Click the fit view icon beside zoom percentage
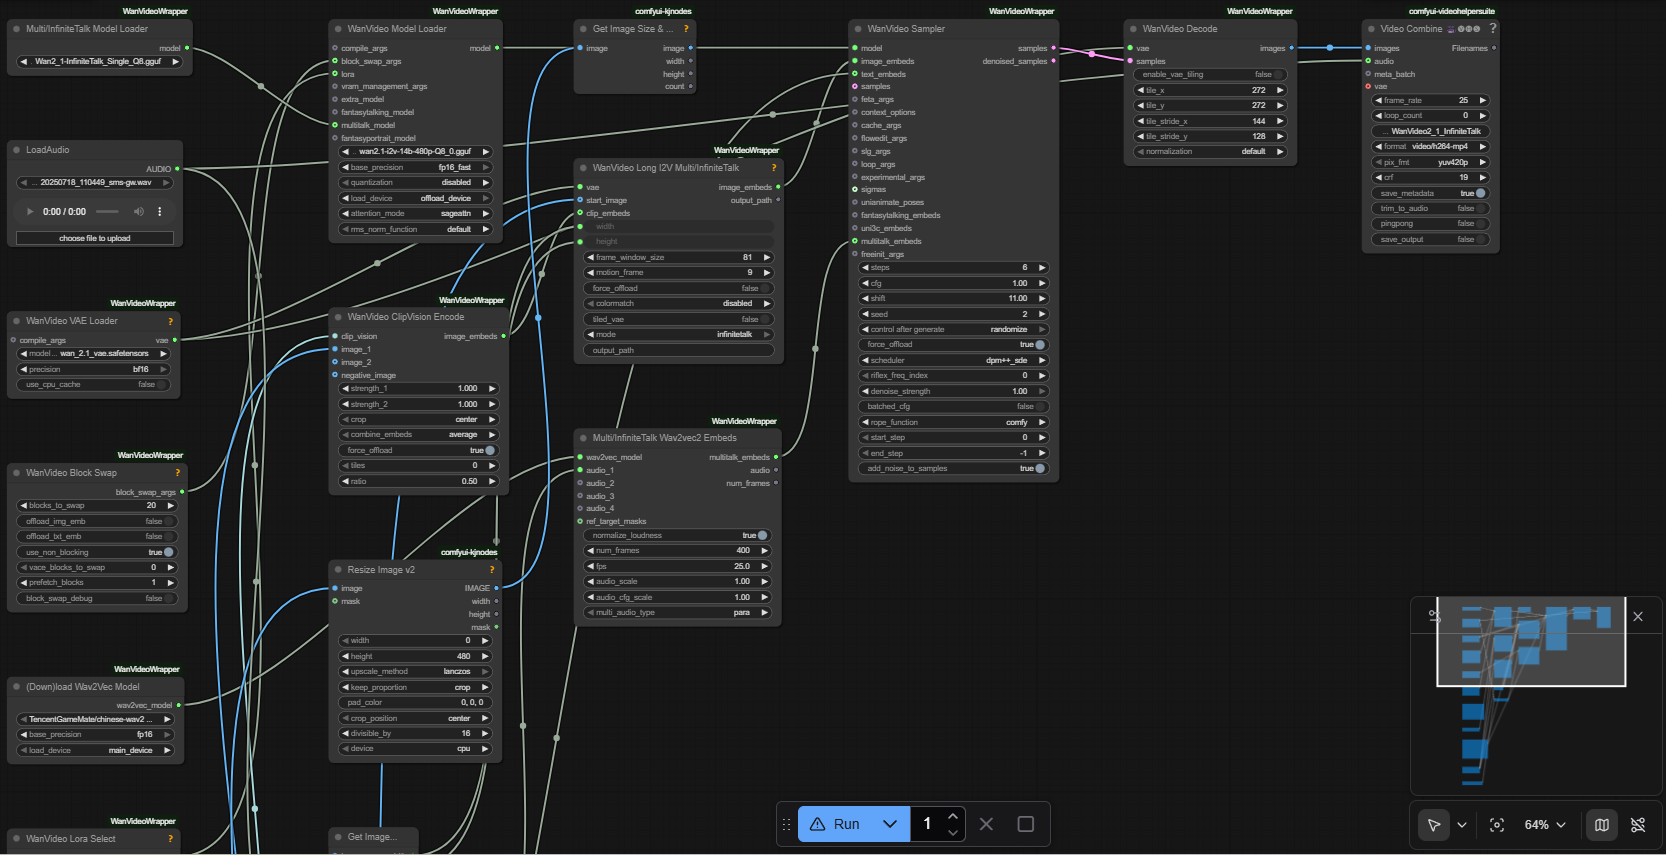The width and height of the screenshot is (1666, 855). click(1497, 825)
